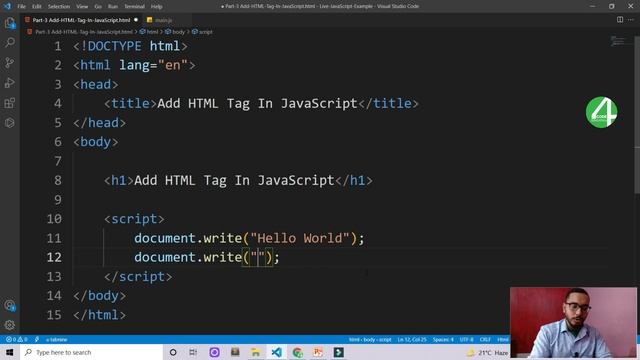Click the Ln 12, Col 25 status entry

[412, 340]
